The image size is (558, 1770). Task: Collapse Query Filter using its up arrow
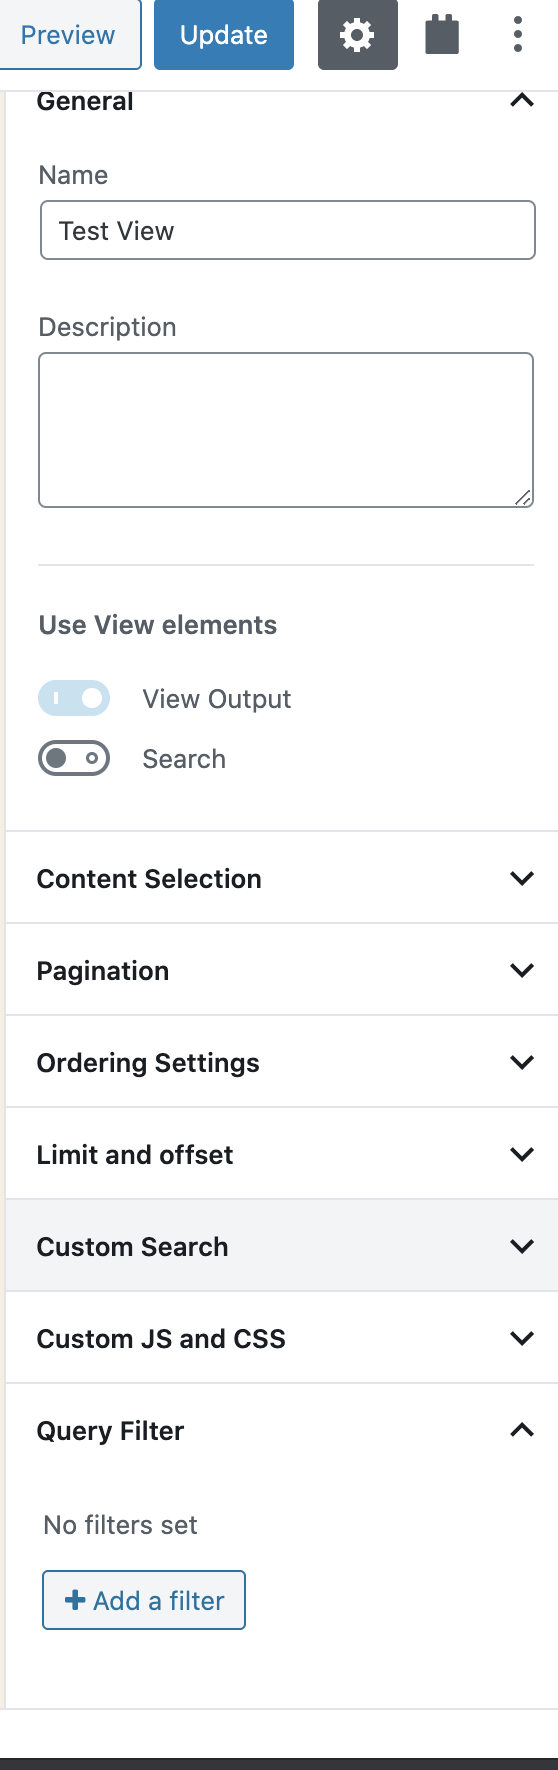click(x=522, y=1430)
